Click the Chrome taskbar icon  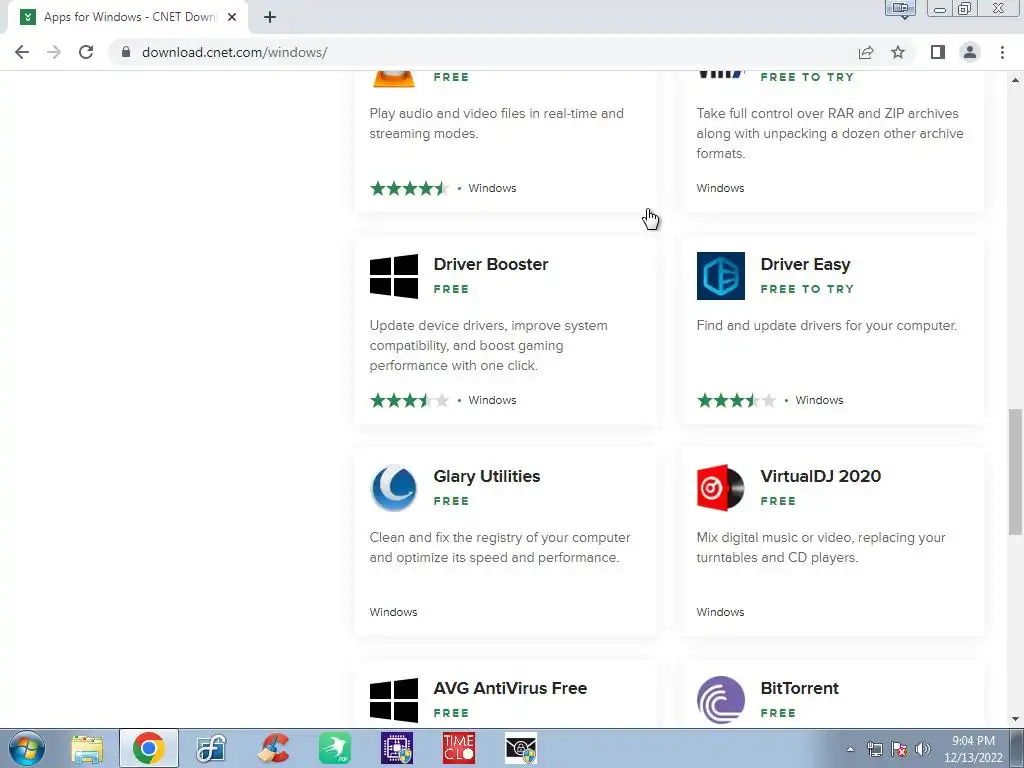[x=149, y=748]
